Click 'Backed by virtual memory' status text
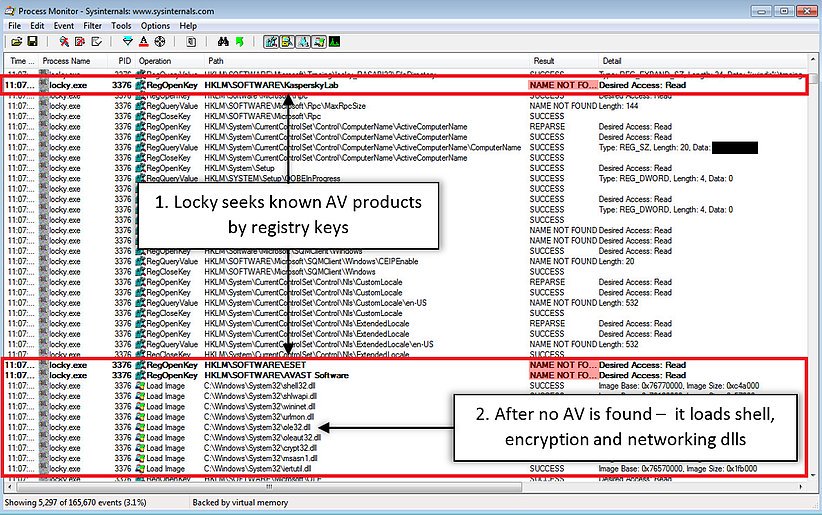 point(240,502)
